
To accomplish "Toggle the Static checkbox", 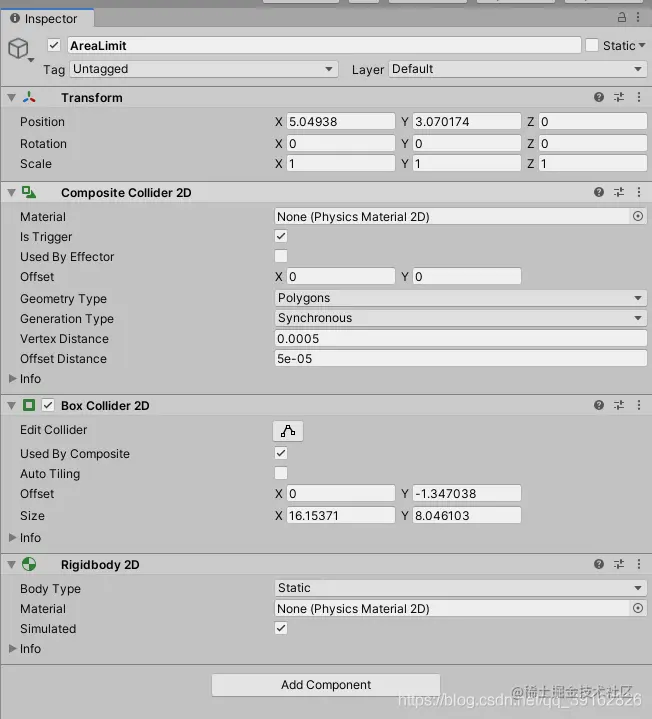I will click(x=592, y=45).
